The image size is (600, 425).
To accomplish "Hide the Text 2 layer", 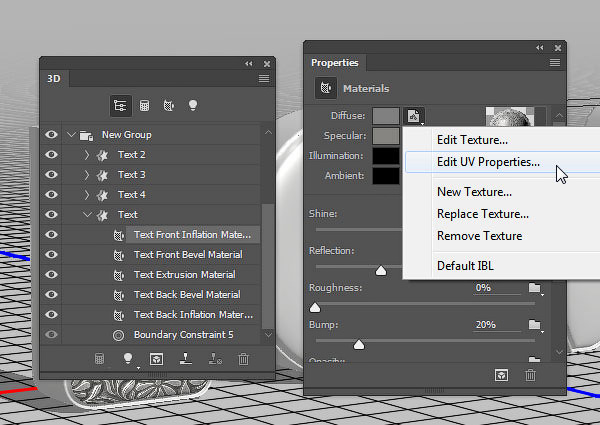I will [x=51, y=155].
